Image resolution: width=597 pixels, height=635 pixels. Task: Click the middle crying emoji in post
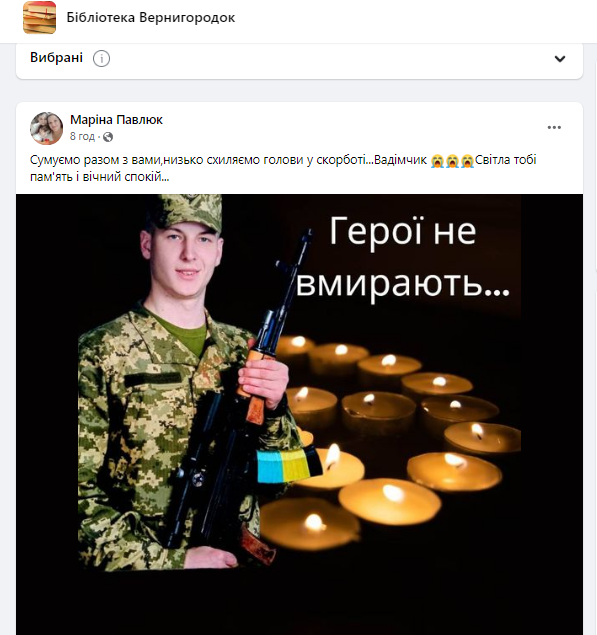452,160
